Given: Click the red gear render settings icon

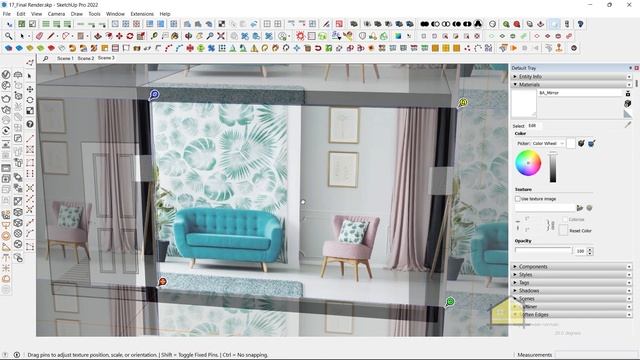Looking at the screenshot, I should 300,36.
